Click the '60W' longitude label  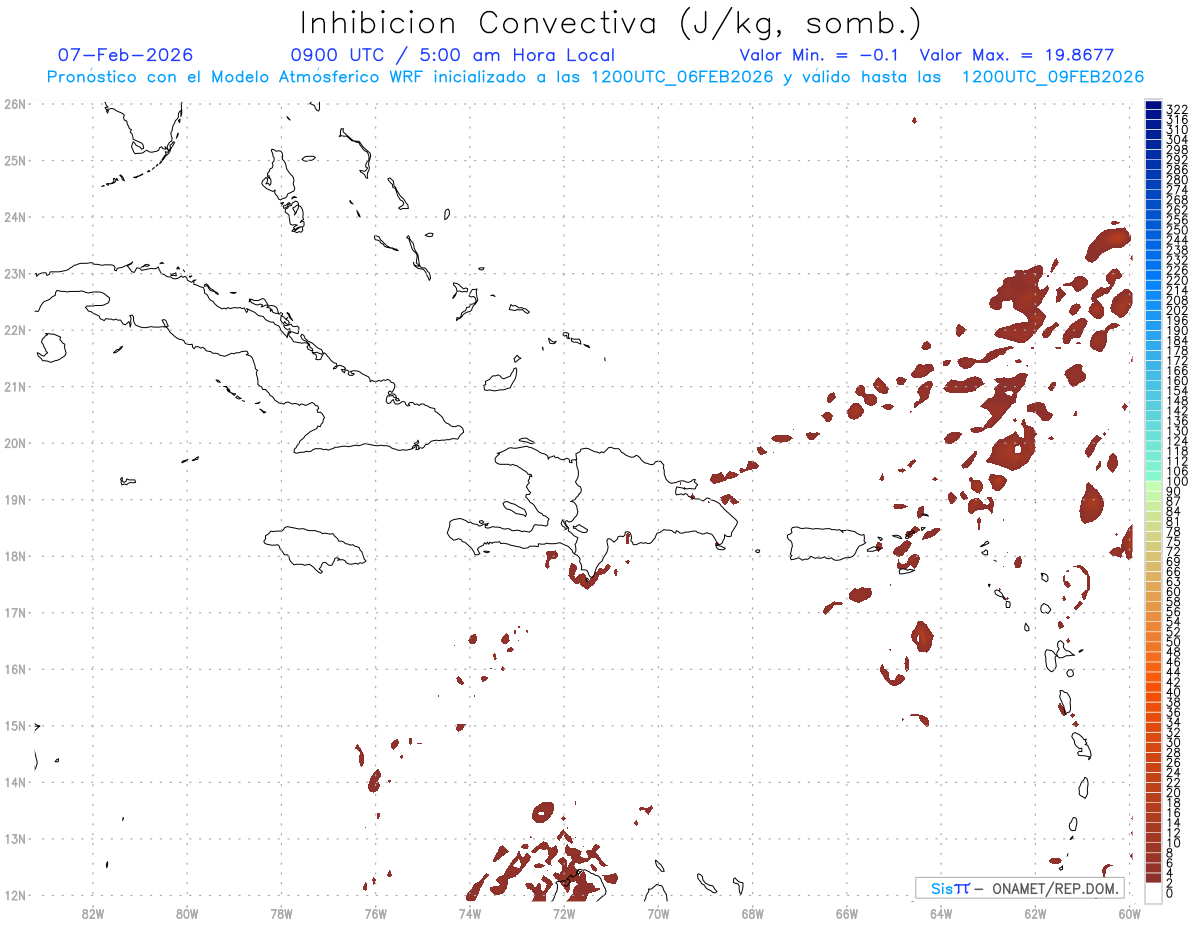pyautogui.click(x=1128, y=913)
